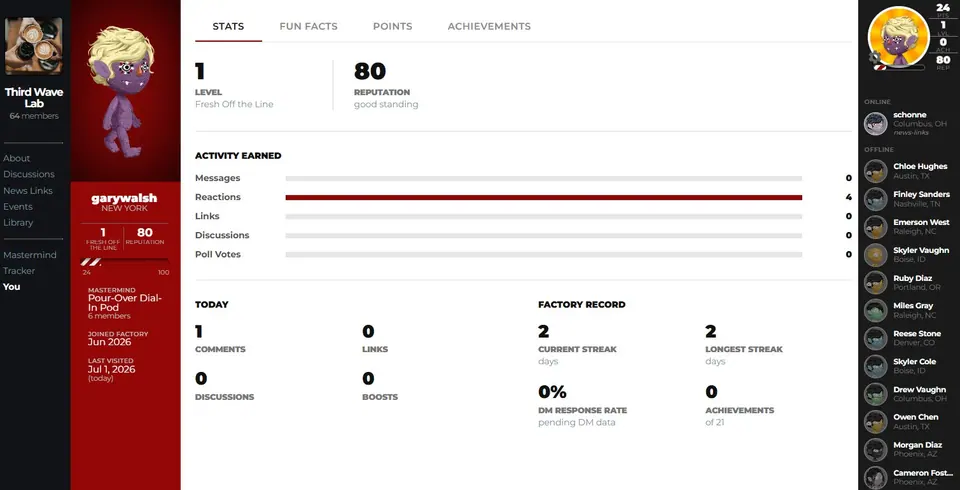
Task: Click the Emerson West name in member list
Action: tap(921, 222)
